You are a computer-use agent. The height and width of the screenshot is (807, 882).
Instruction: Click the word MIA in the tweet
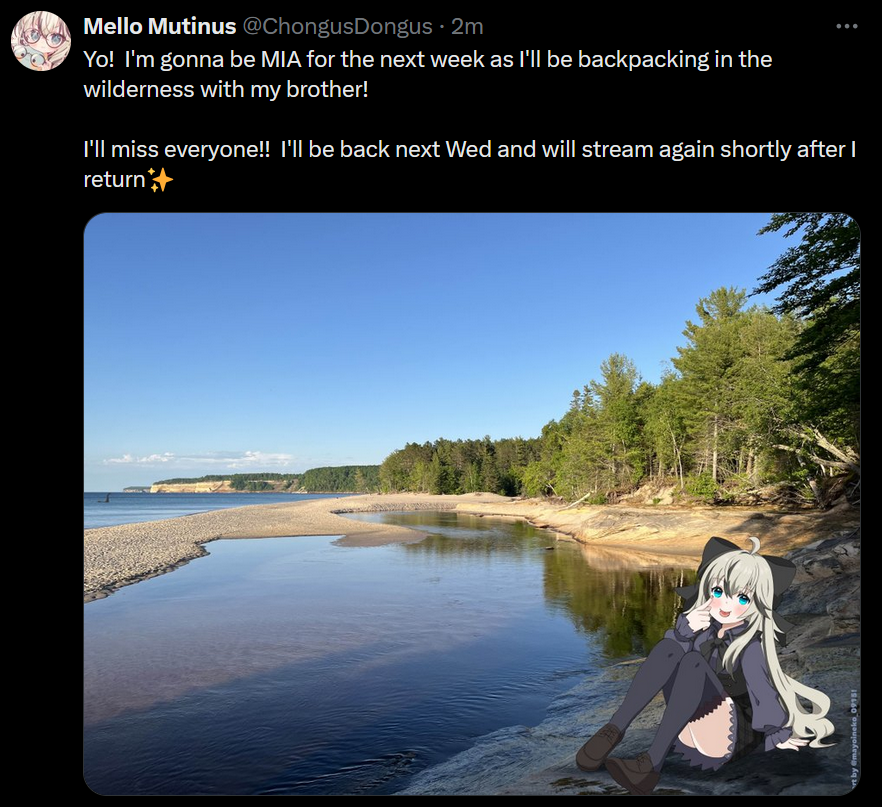(281, 60)
